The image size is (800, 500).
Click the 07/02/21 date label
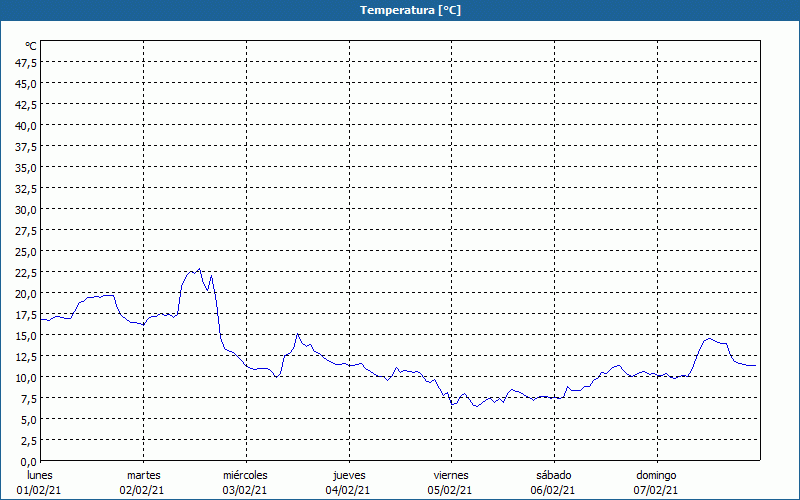656,490
